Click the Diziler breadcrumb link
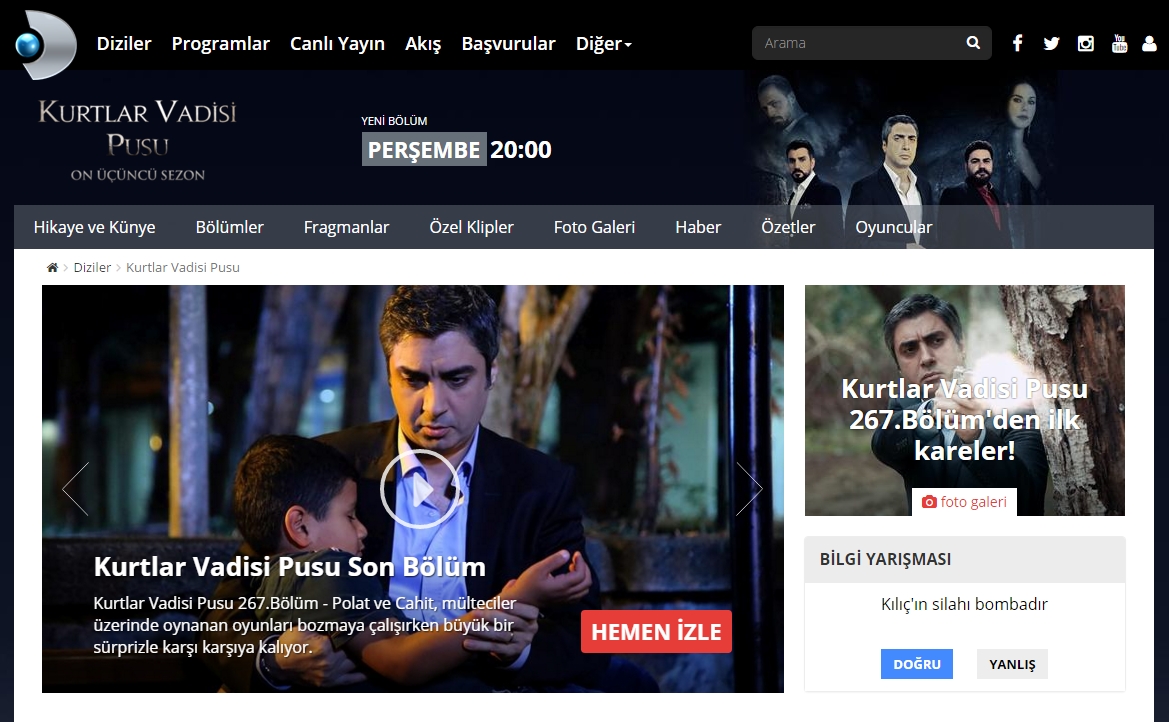 (92, 267)
